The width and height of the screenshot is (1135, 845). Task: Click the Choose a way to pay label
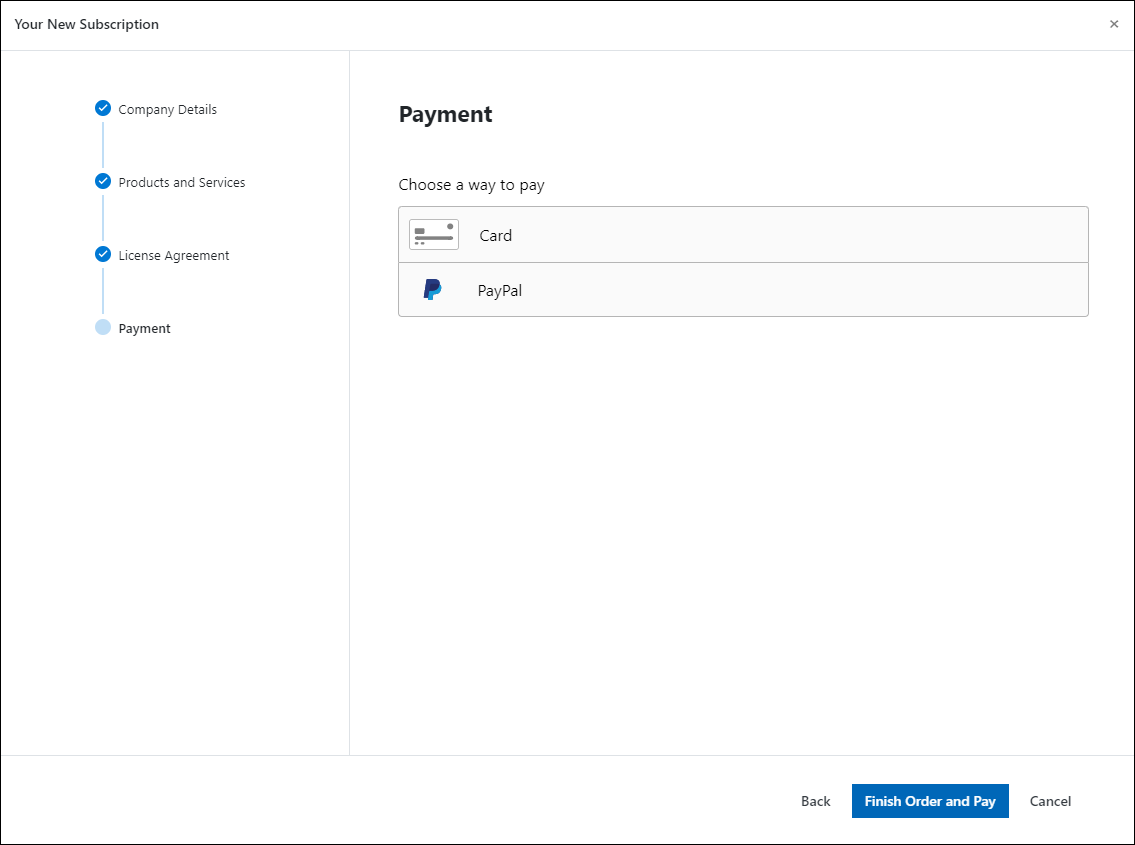[x=472, y=185]
